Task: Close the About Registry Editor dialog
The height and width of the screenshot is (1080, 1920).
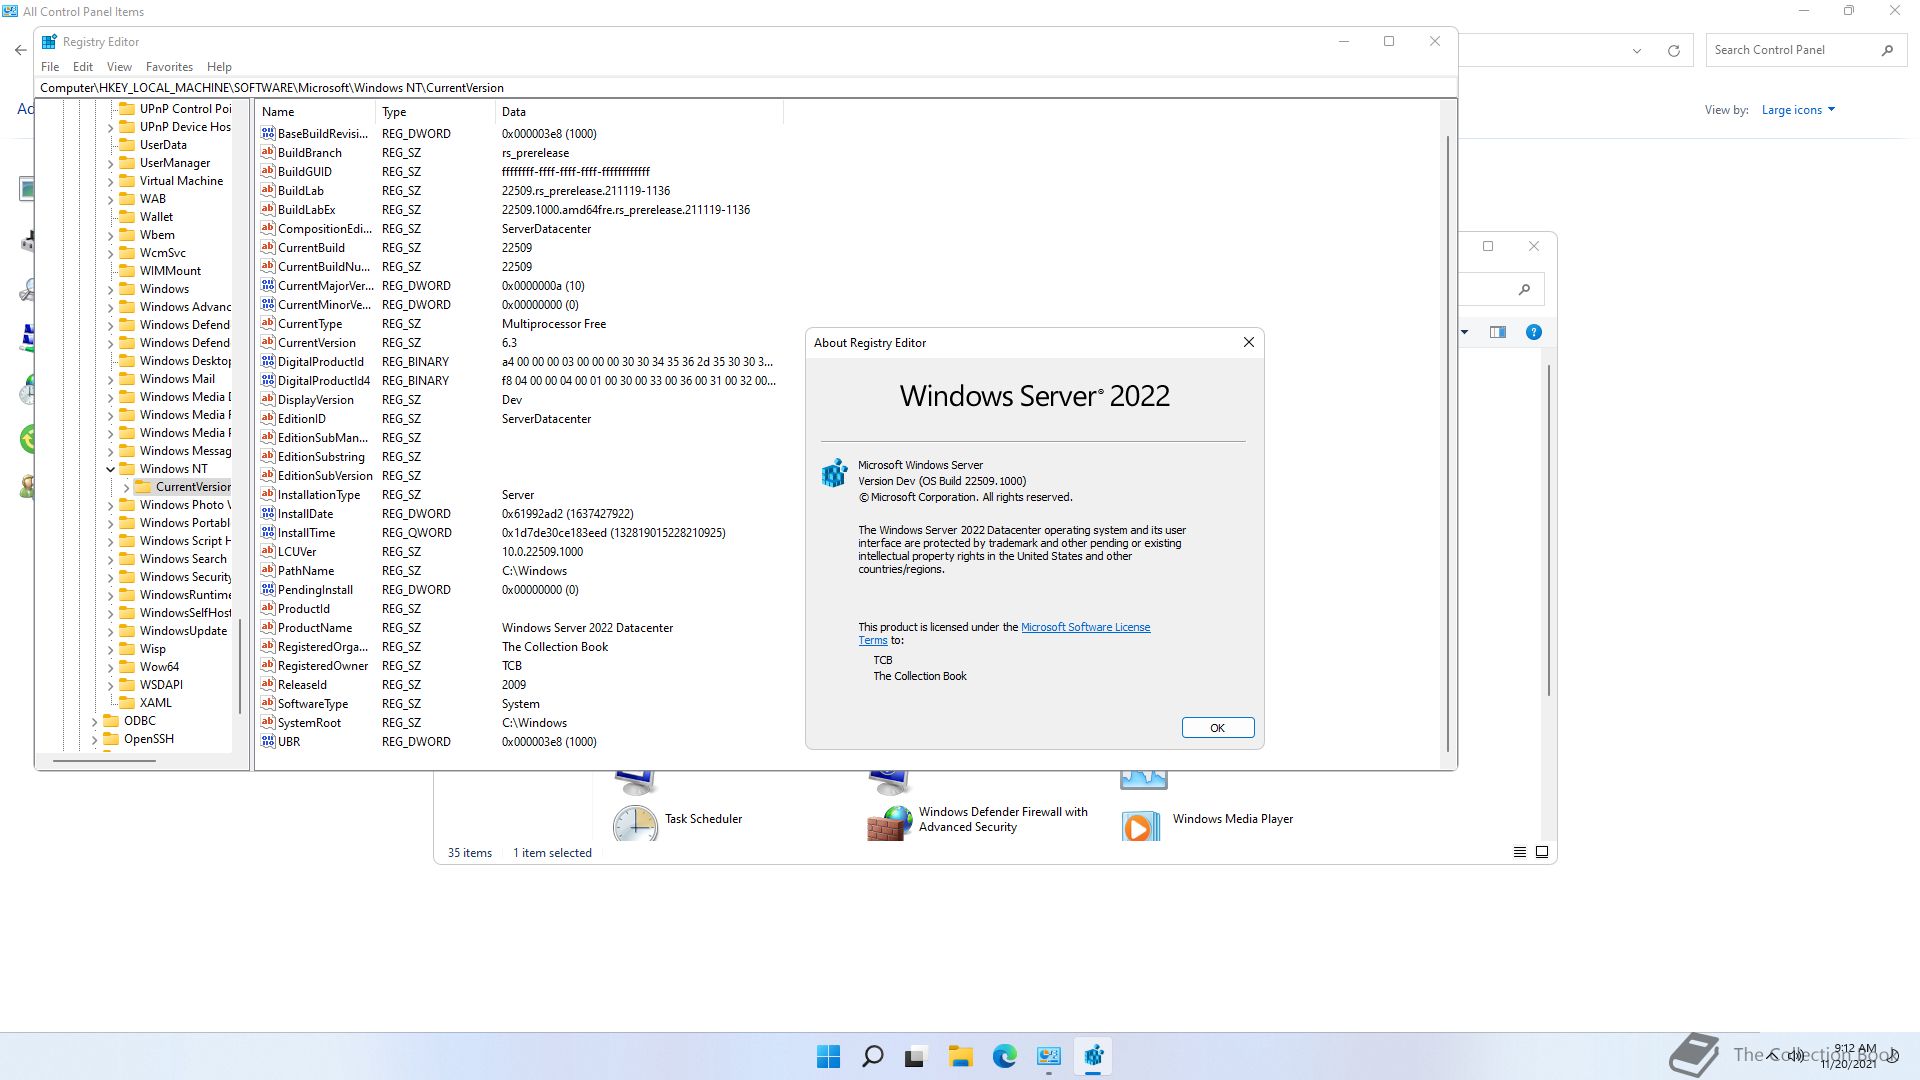Action: point(1248,342)
